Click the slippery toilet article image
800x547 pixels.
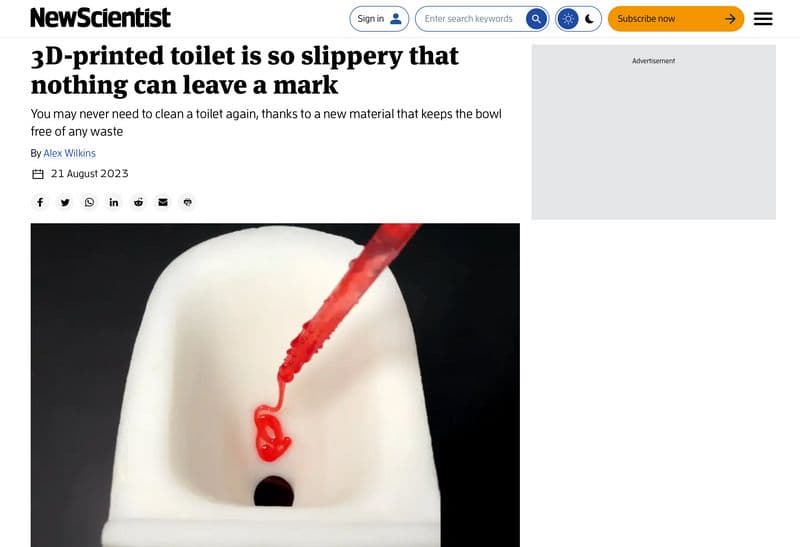pos(275,385)
